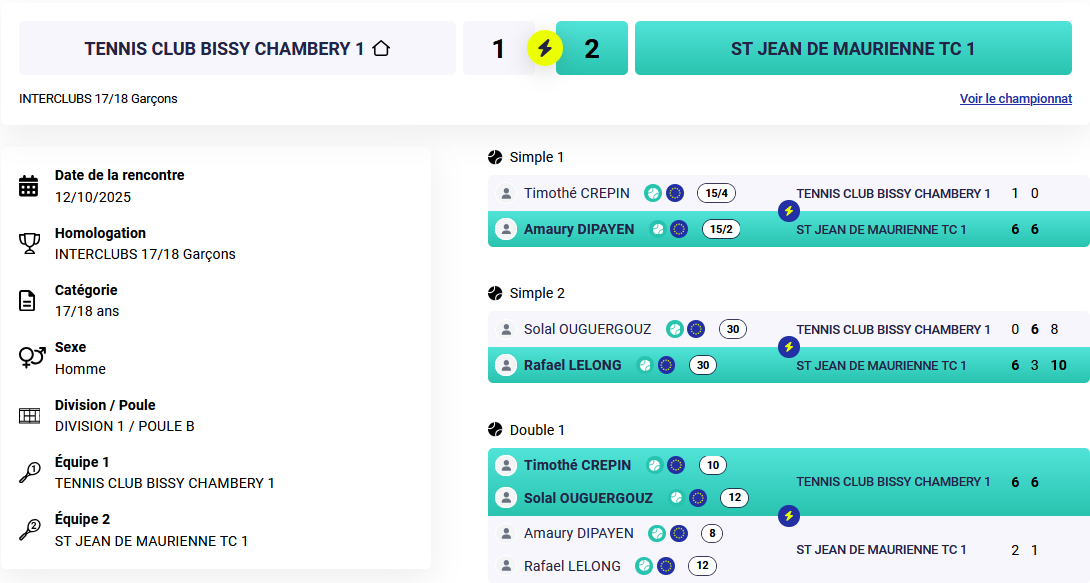The width and height of the screenshot is (1090, 583).
Task: Click the home icon beside Tennis Club Bissy Chambery
Action: click(x=380, y=48)
